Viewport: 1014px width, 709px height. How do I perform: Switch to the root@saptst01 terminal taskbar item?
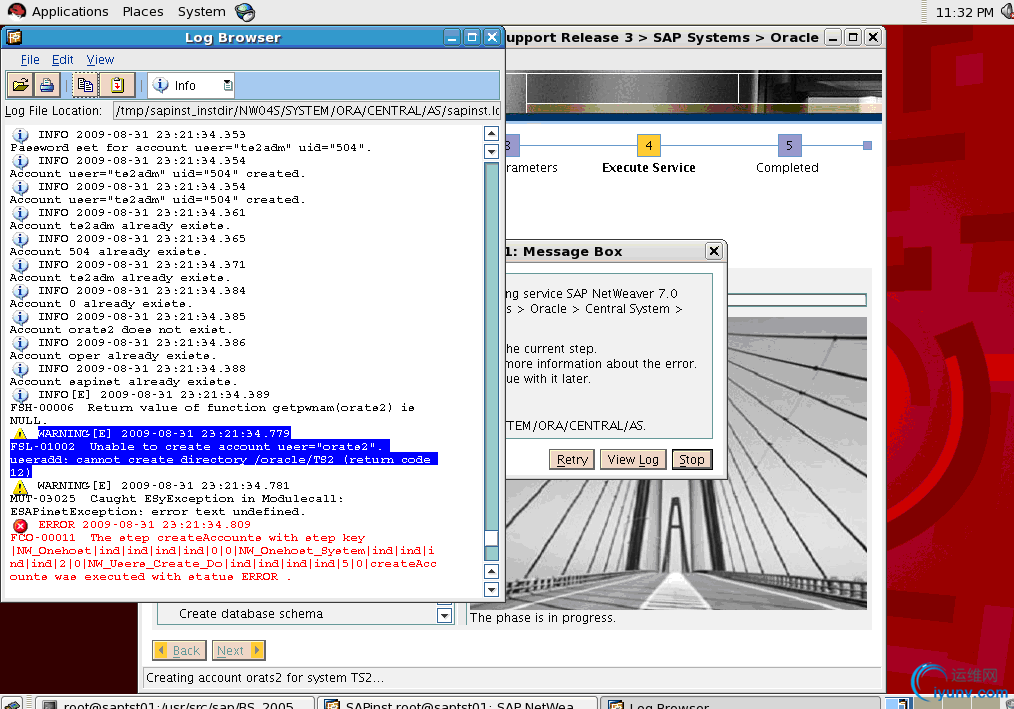[175, 703]
